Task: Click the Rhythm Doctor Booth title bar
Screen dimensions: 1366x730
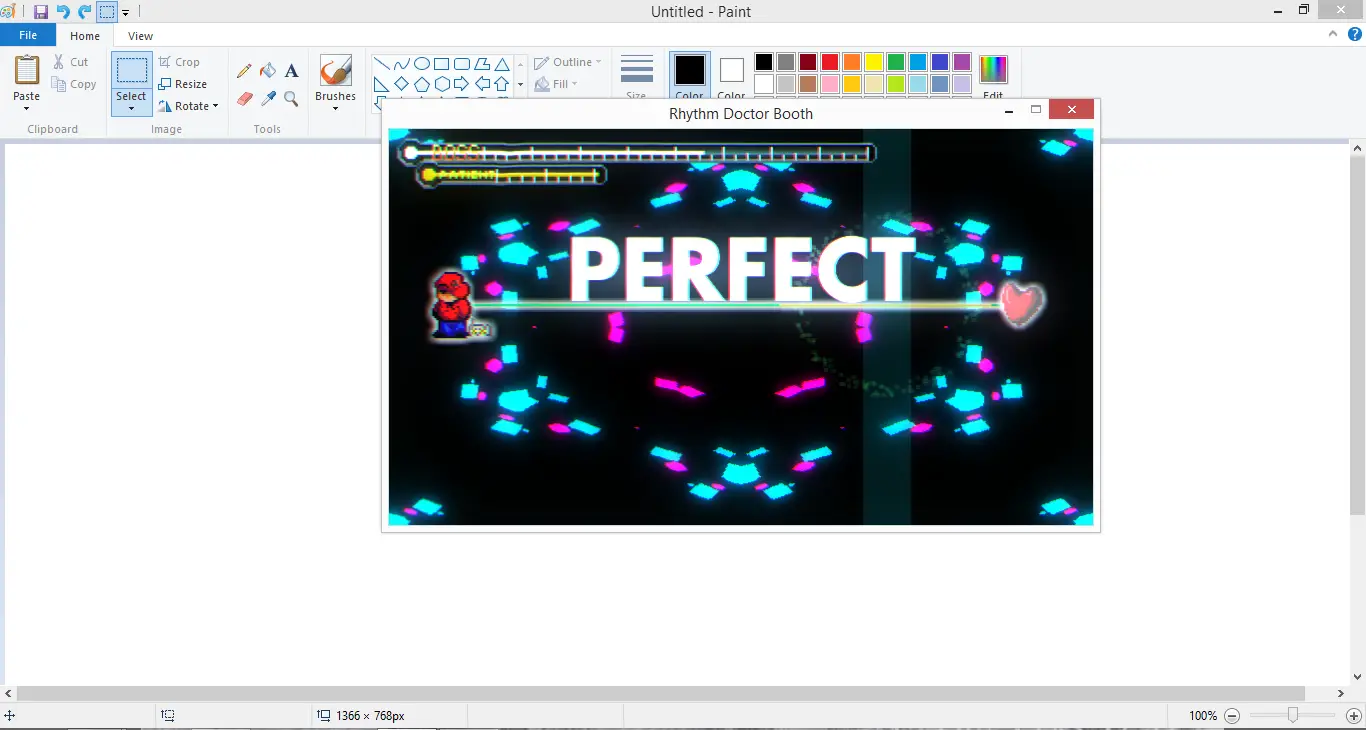Action: 741,113
